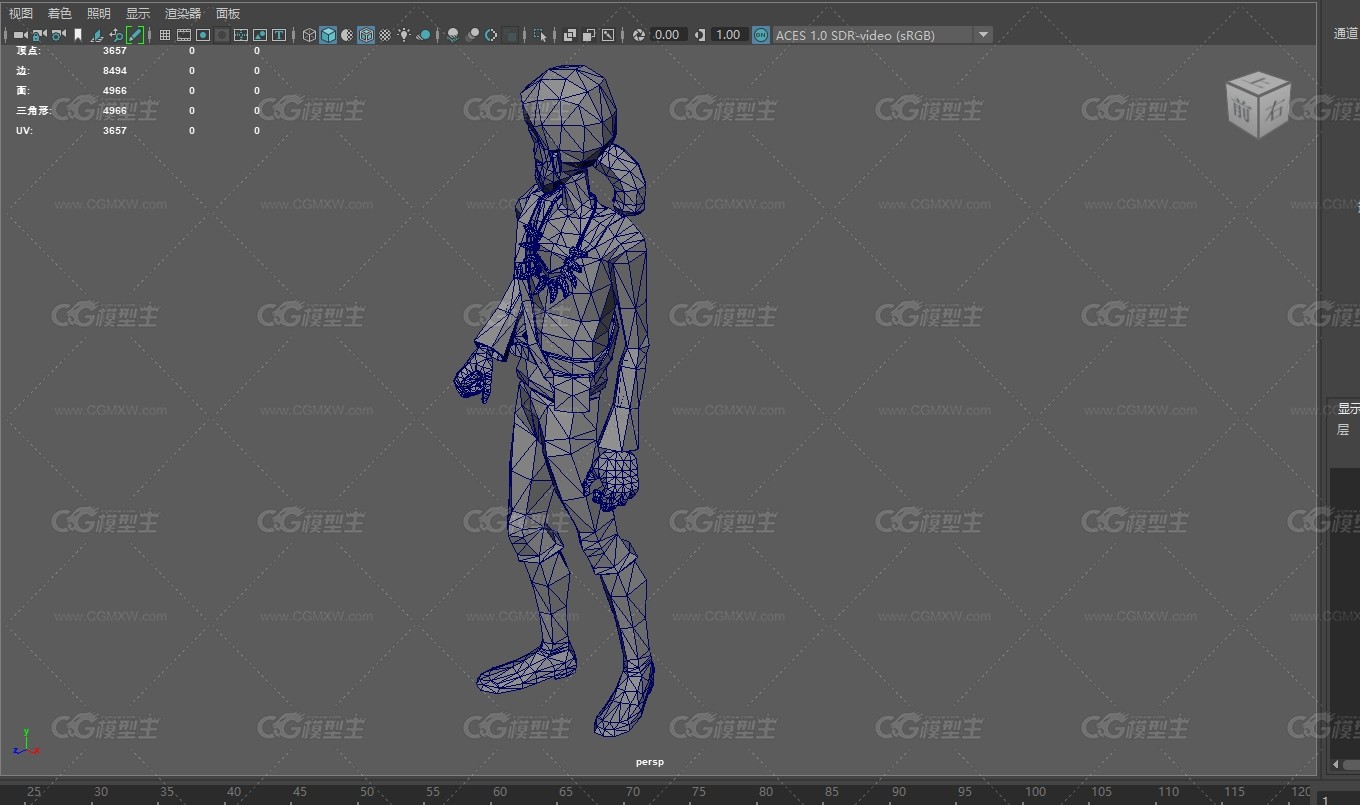Toggle the Film Gate display
The height and width of the screenshot is (805, 1360).
coord(184,35)
